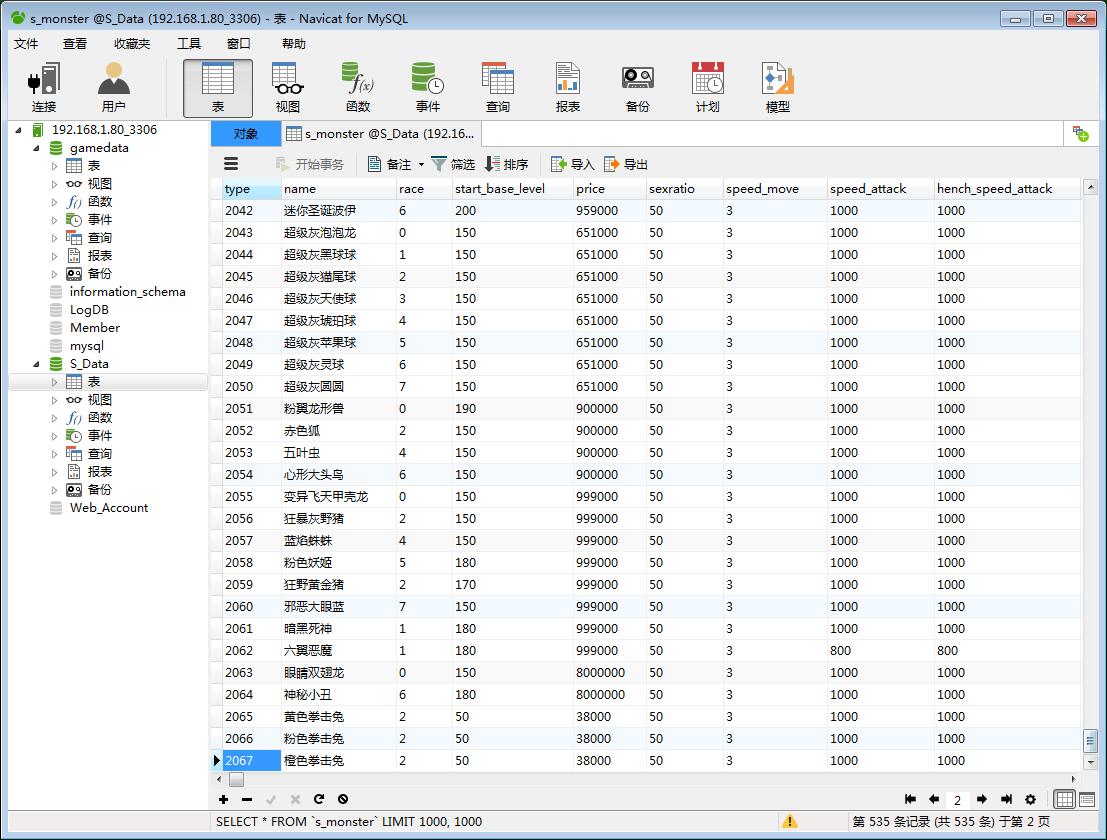1107x840 pixels.
Task: Switch to form view mode
Action: [x=1087, y=799]
